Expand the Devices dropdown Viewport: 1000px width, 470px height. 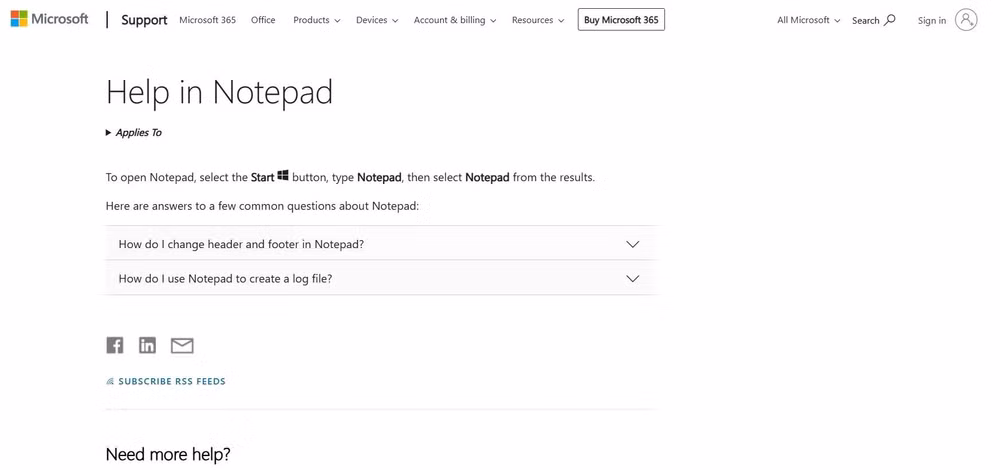[377, 20]
